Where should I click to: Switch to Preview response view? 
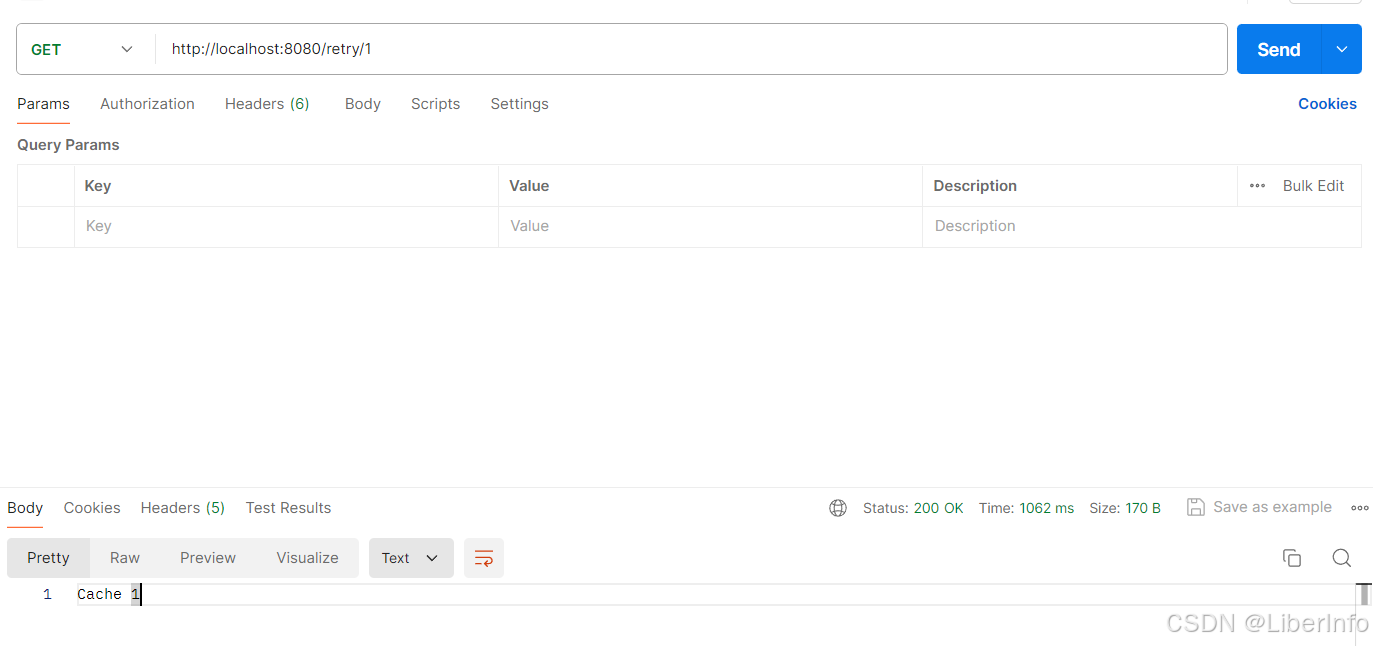[x=207, y=558]
